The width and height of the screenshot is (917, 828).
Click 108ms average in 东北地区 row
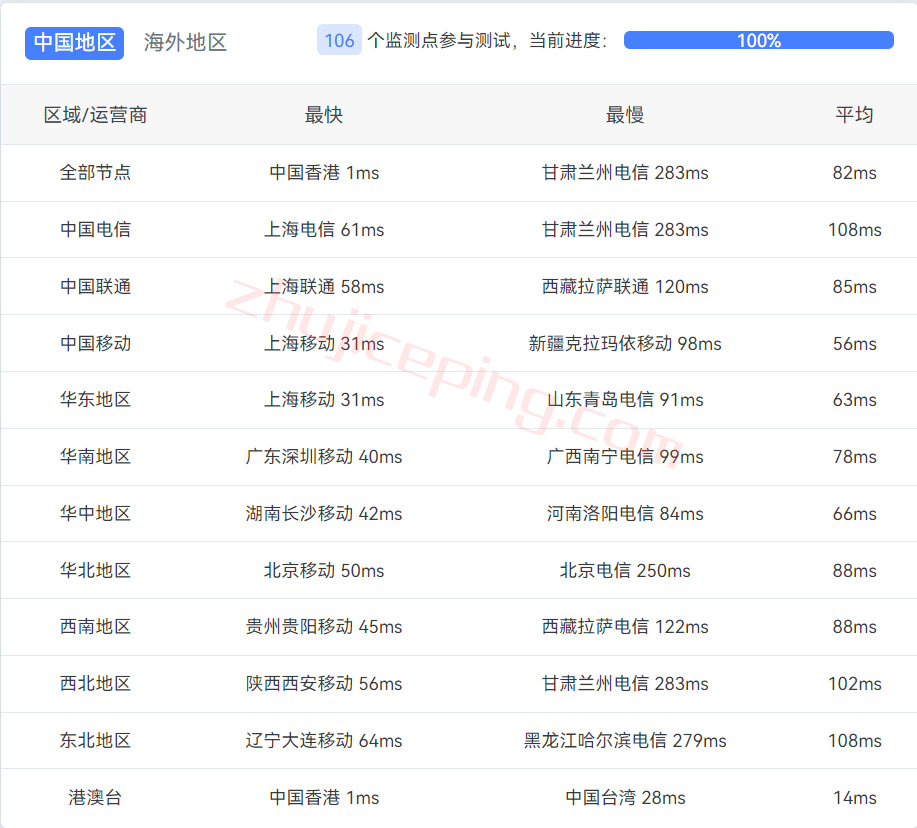(x=854, y=740)
